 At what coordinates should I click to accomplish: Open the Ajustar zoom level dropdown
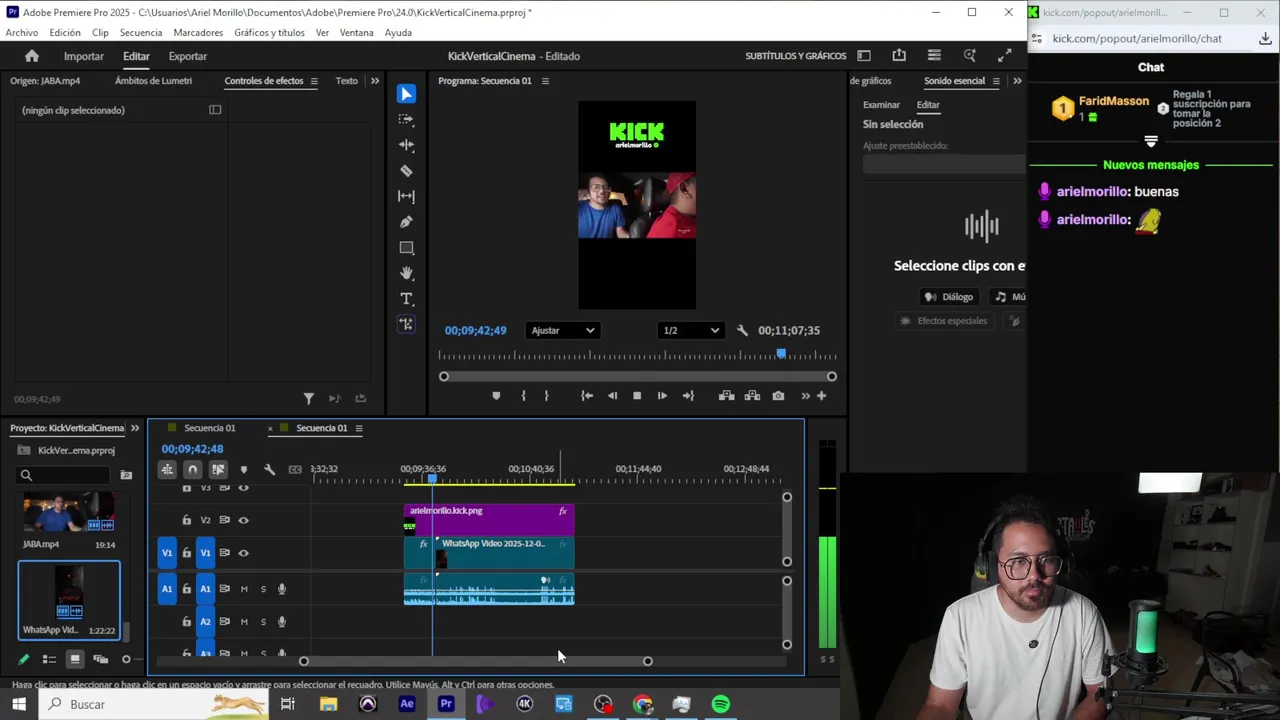(x=562, y=331)
